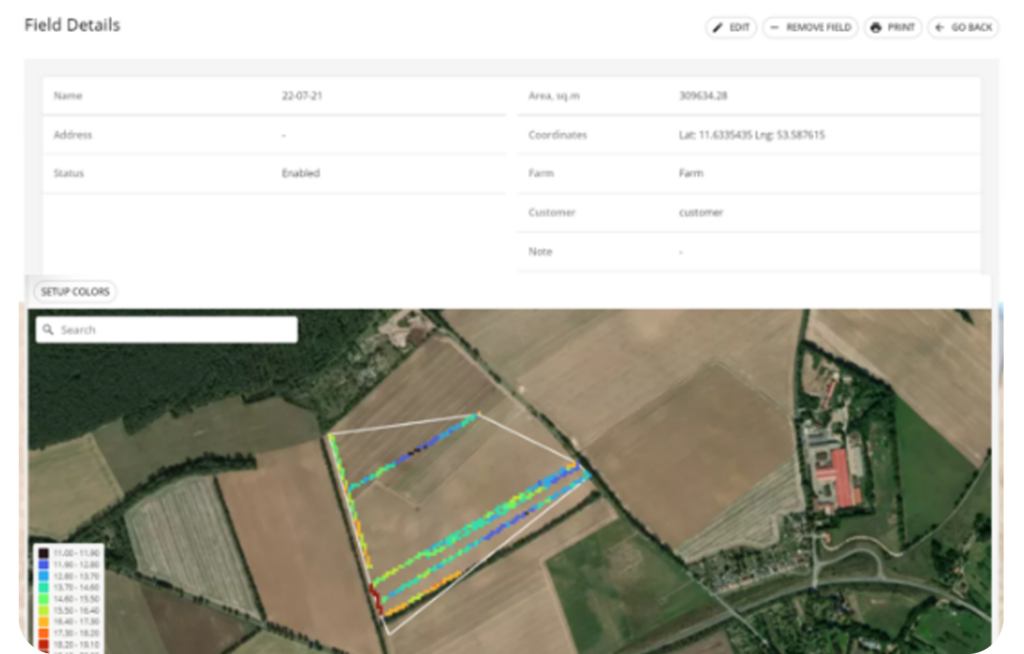Pick the light blue 12.80-13.70 legend swatch
The width and height of the screenshot is (1024, 654).
click(x=42, y=576)
